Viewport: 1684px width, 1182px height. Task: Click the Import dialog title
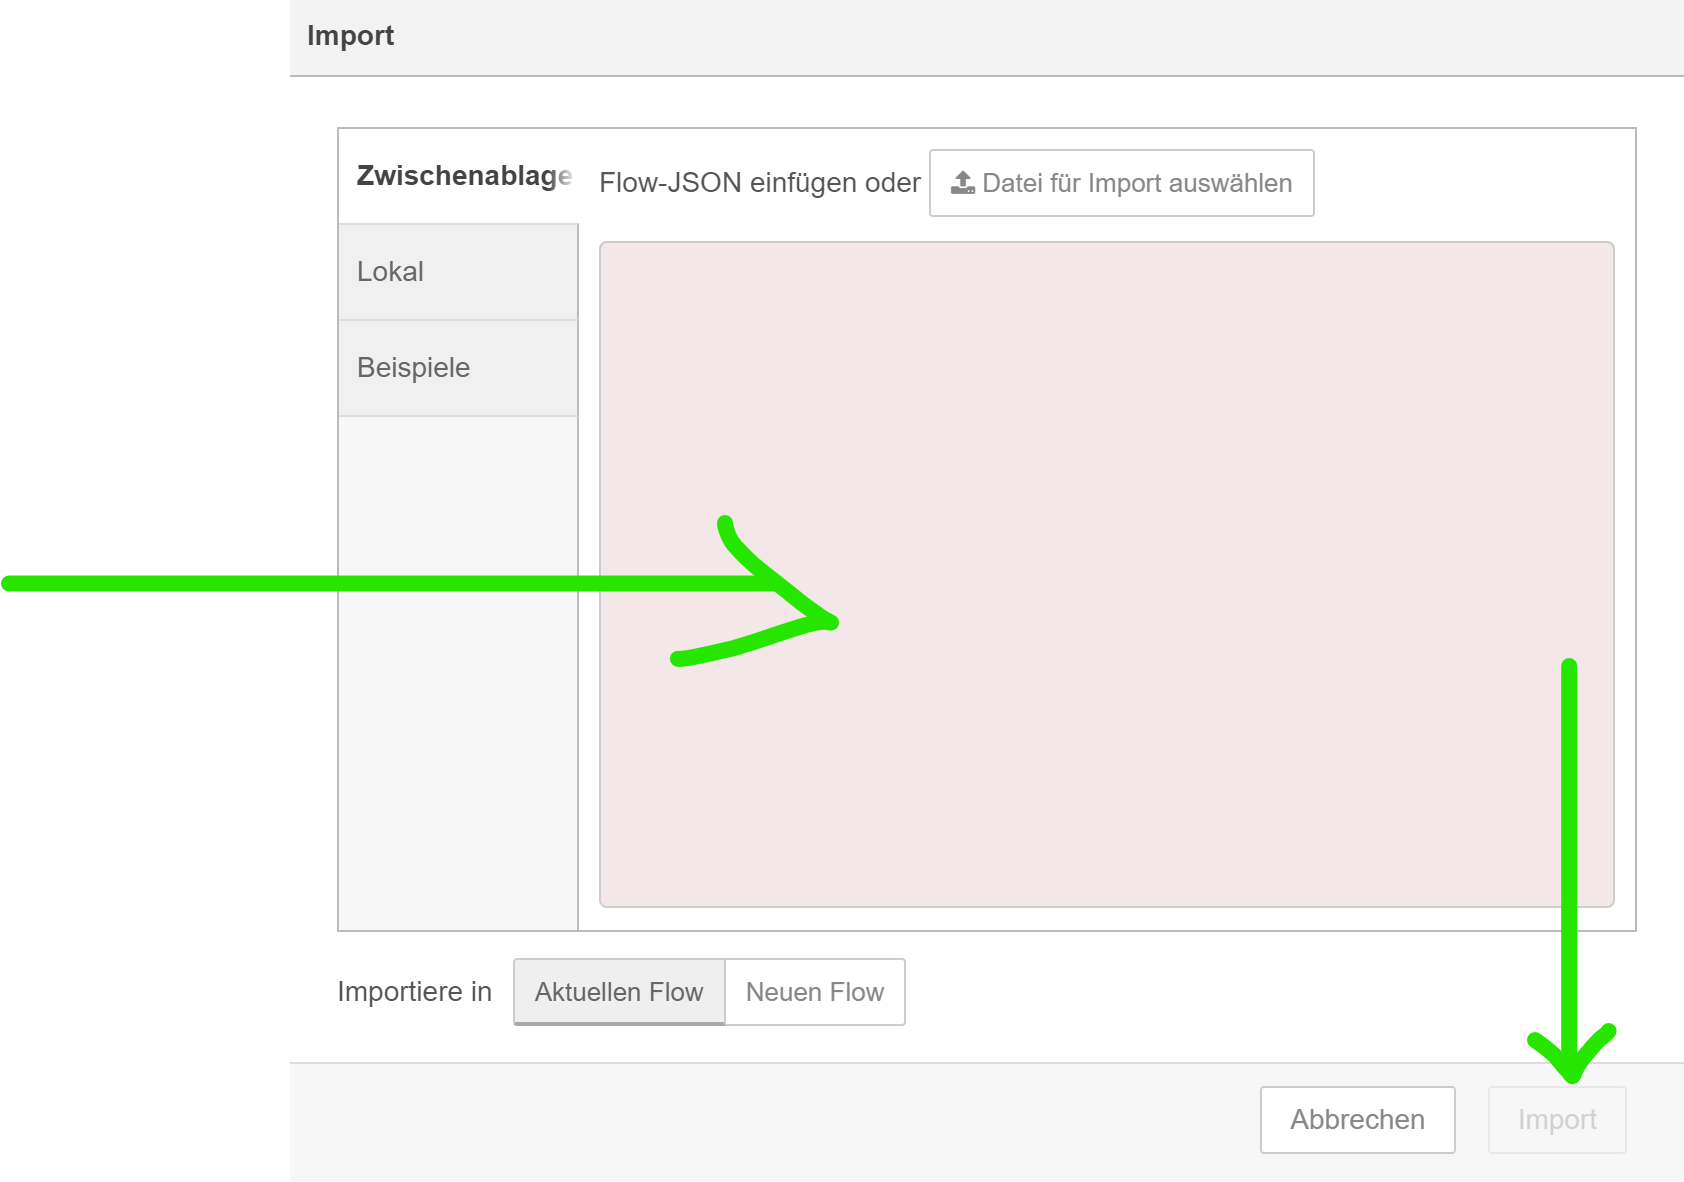(350, 36)
